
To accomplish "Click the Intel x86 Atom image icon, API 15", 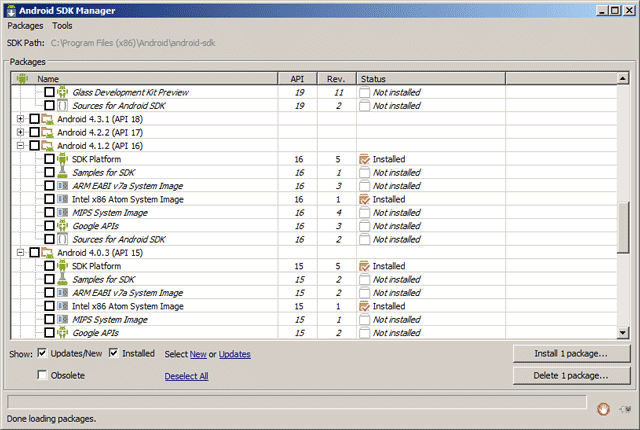I will (62, 306).
